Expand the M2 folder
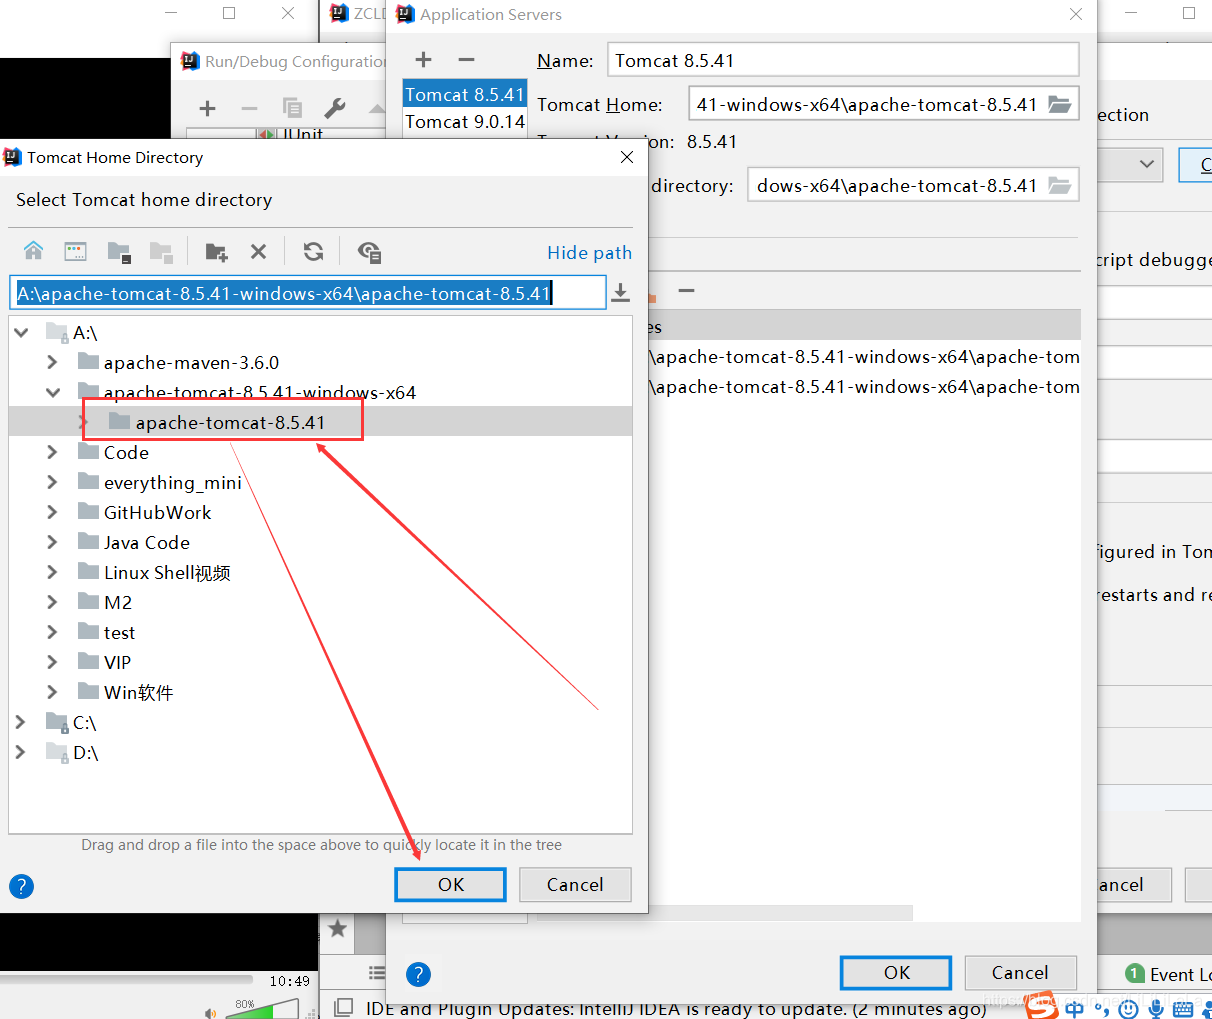Viewport: 1212px width, 1019px height. click(x=52, y=602)
